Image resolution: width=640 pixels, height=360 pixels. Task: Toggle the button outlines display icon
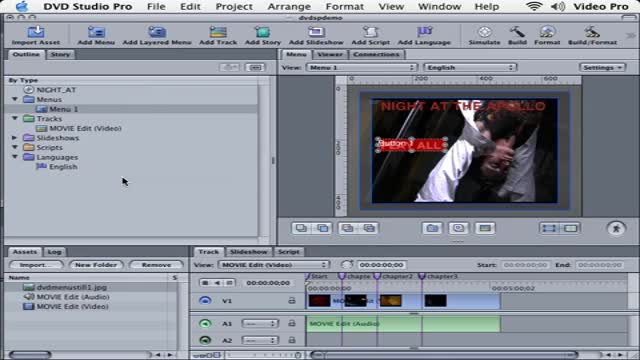(x=549, y=228)
